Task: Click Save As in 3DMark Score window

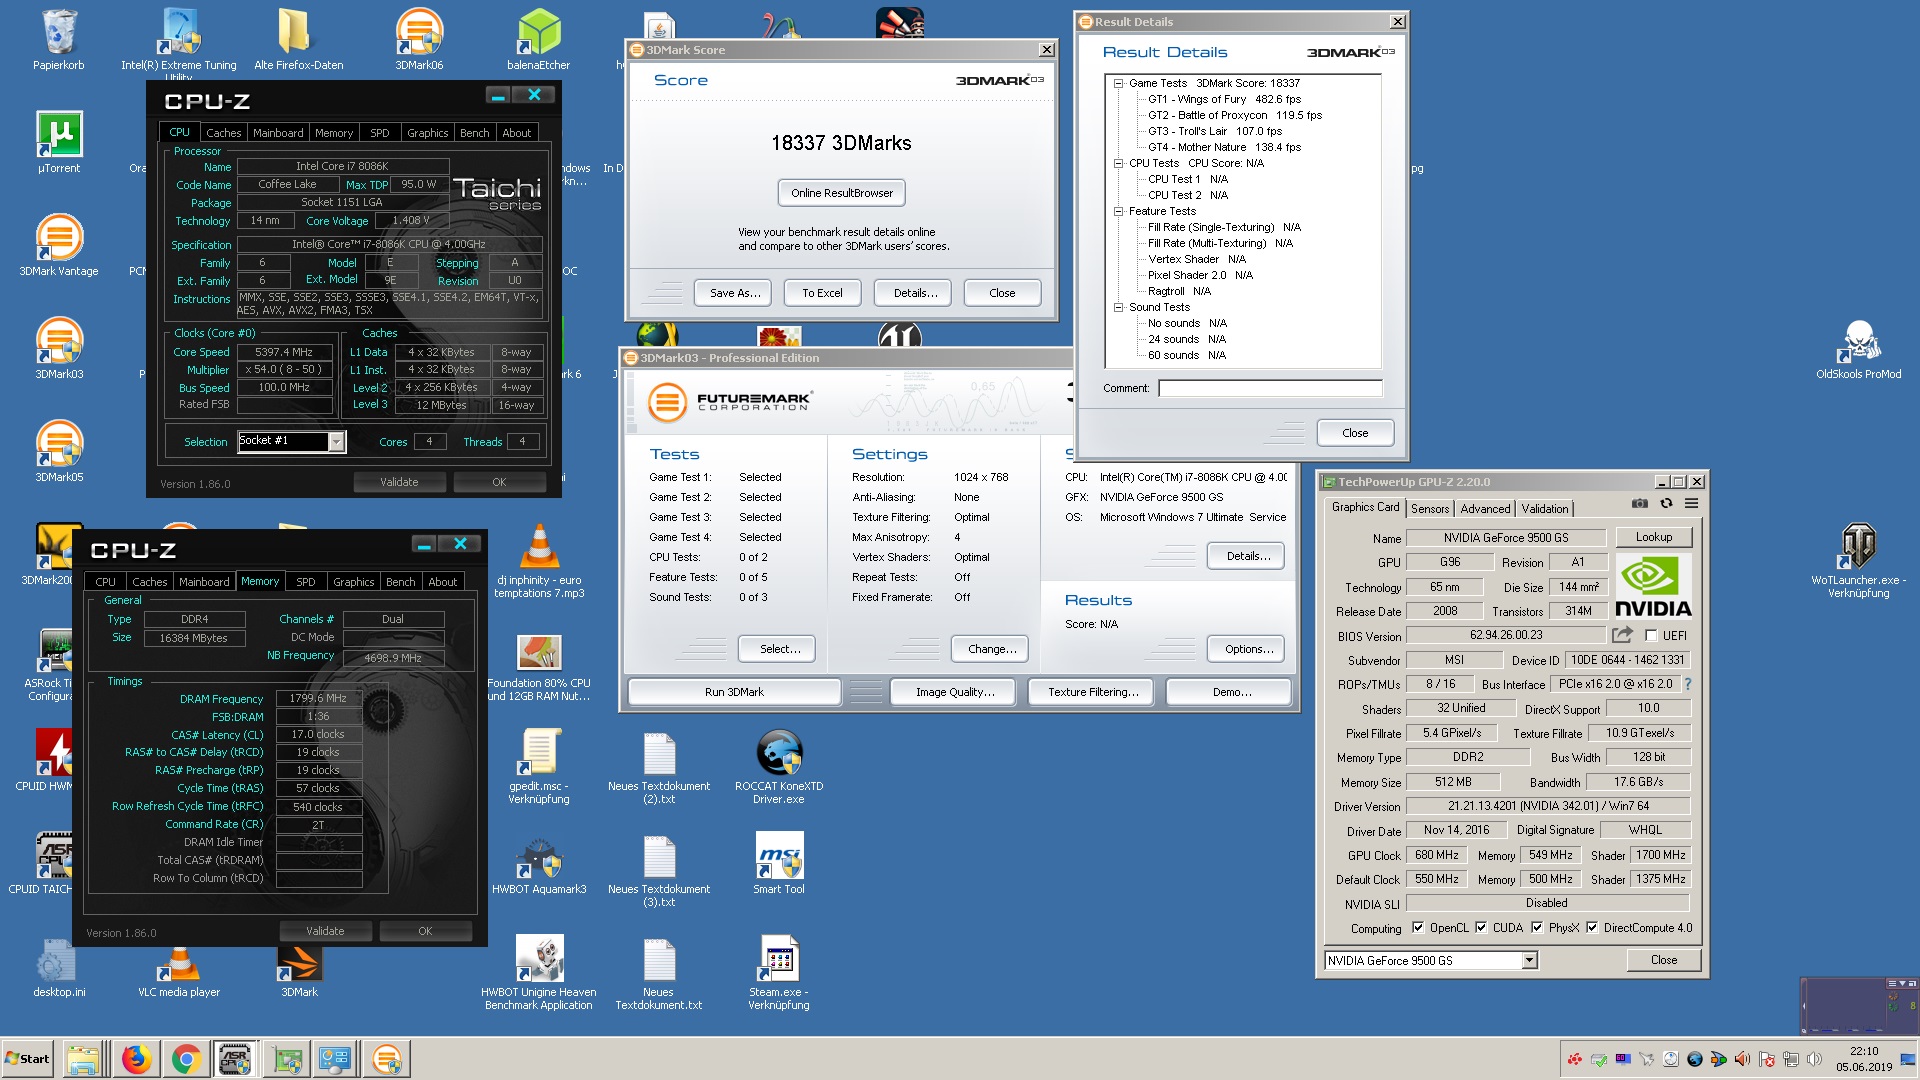Action: (735, 293)
